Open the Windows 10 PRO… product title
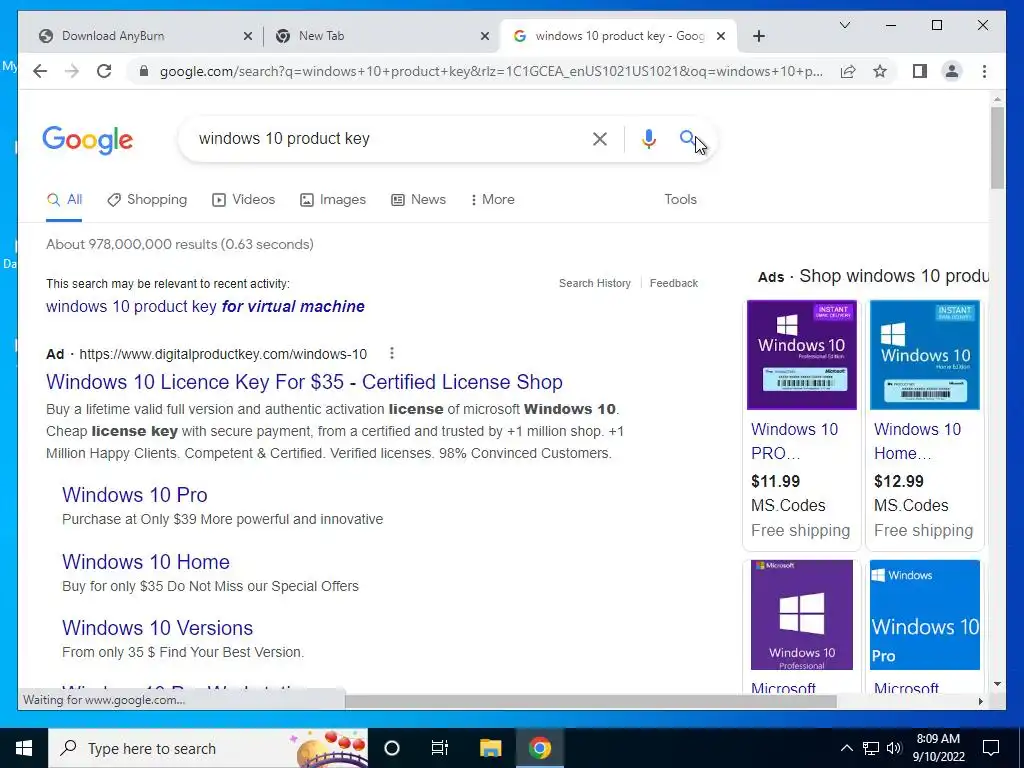Viewport: 1024px width, 768px height. tap(794, 441)
